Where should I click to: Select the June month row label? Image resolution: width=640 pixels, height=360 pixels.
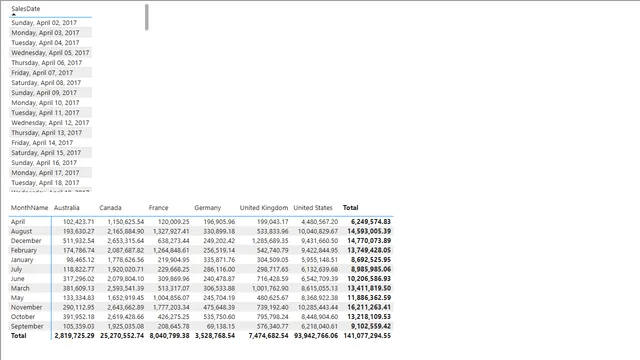click(18, 279)
